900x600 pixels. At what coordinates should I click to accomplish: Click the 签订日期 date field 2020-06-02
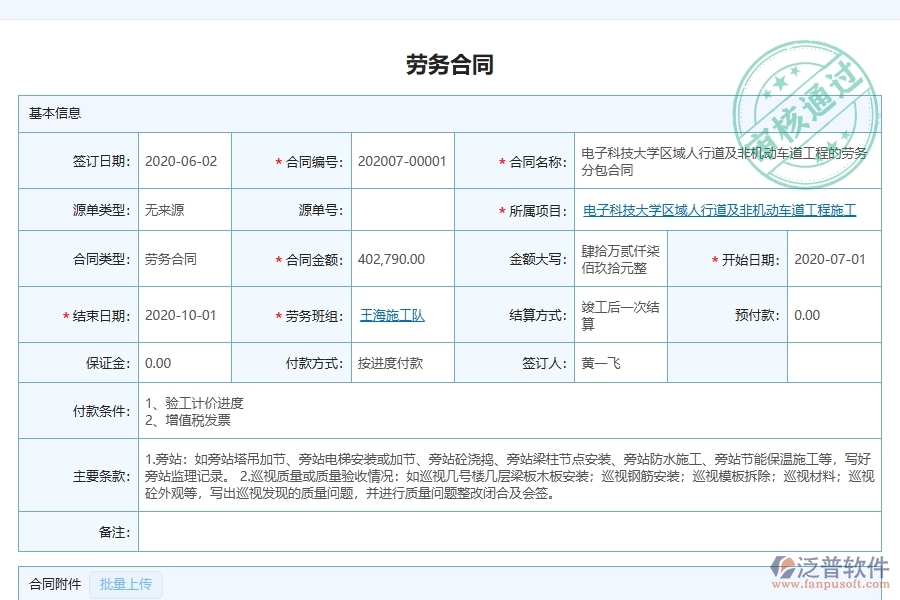tap(183, 160)
